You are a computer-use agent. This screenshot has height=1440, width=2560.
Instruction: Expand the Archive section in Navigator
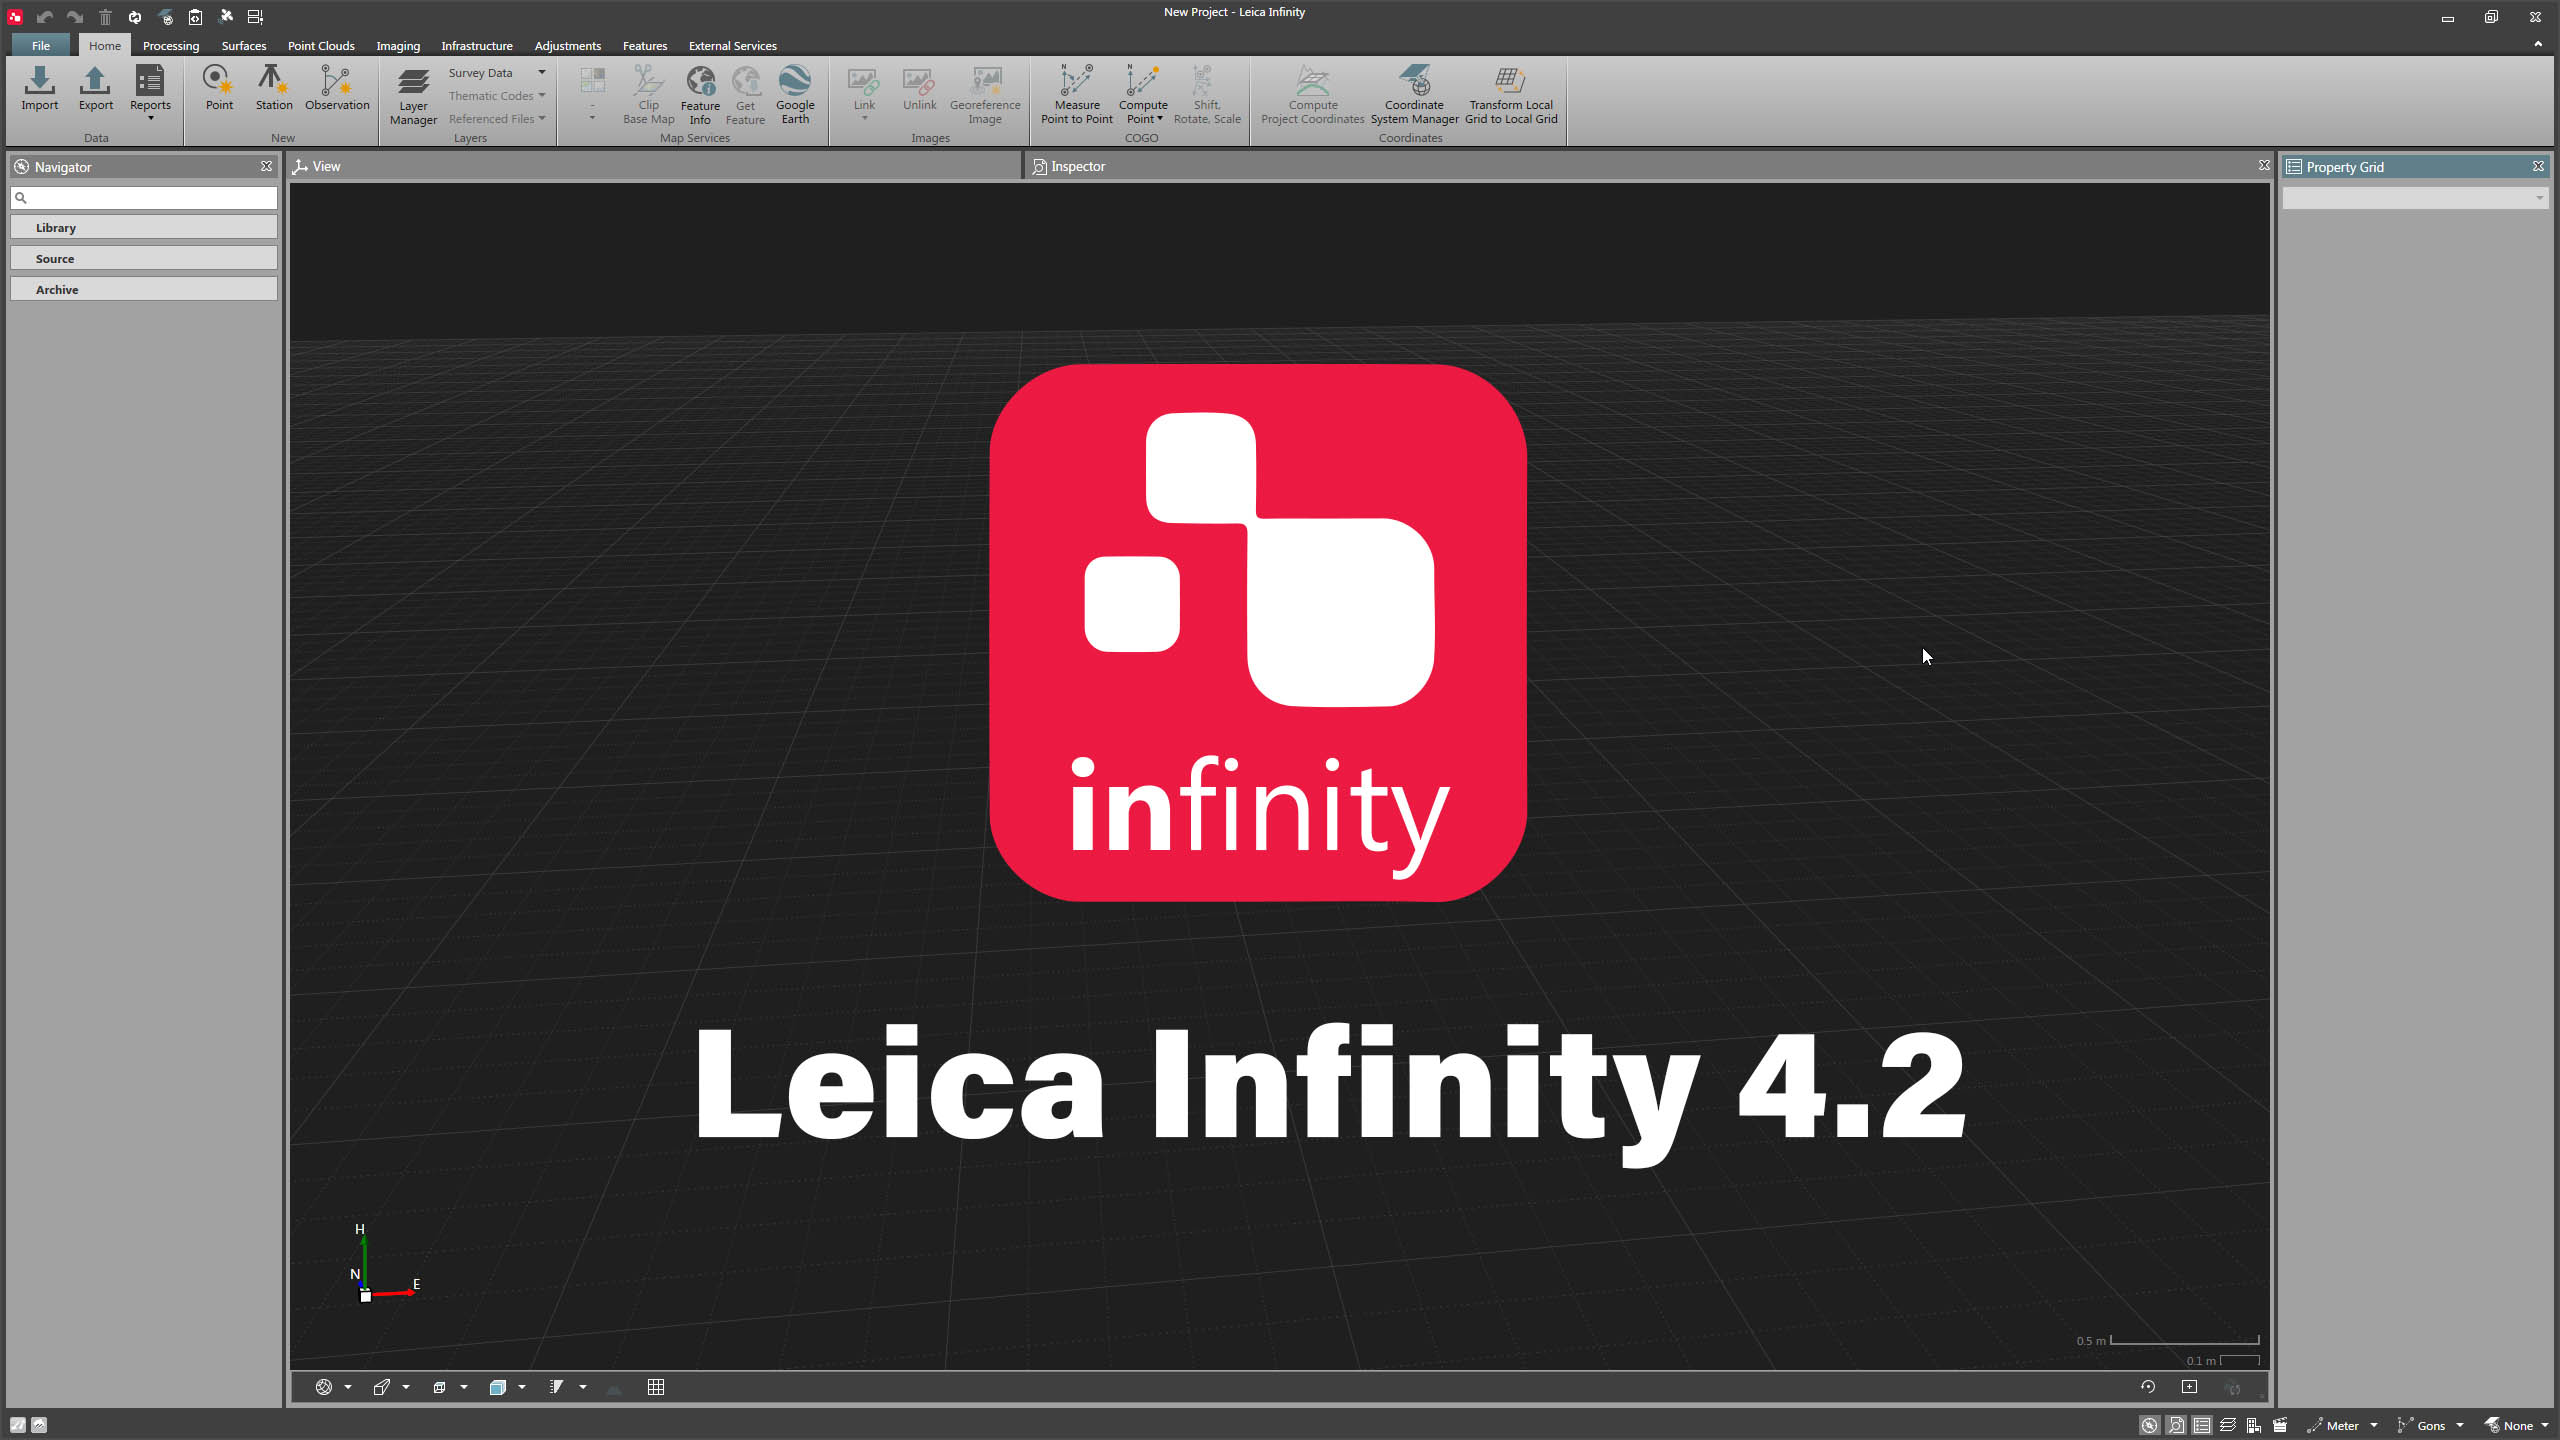144,290
